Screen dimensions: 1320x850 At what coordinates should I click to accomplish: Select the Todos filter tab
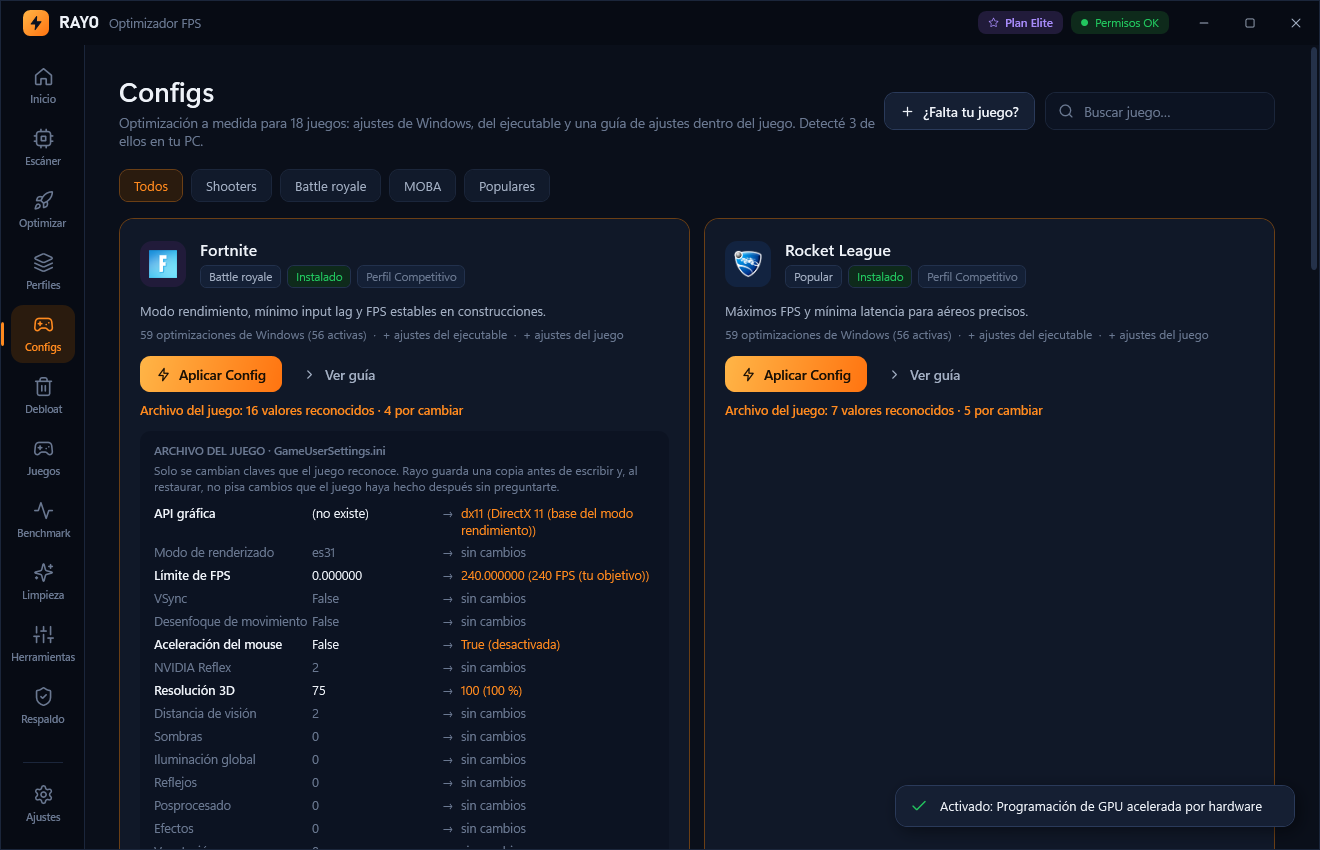pyautogui.click(x=151, y=186)
